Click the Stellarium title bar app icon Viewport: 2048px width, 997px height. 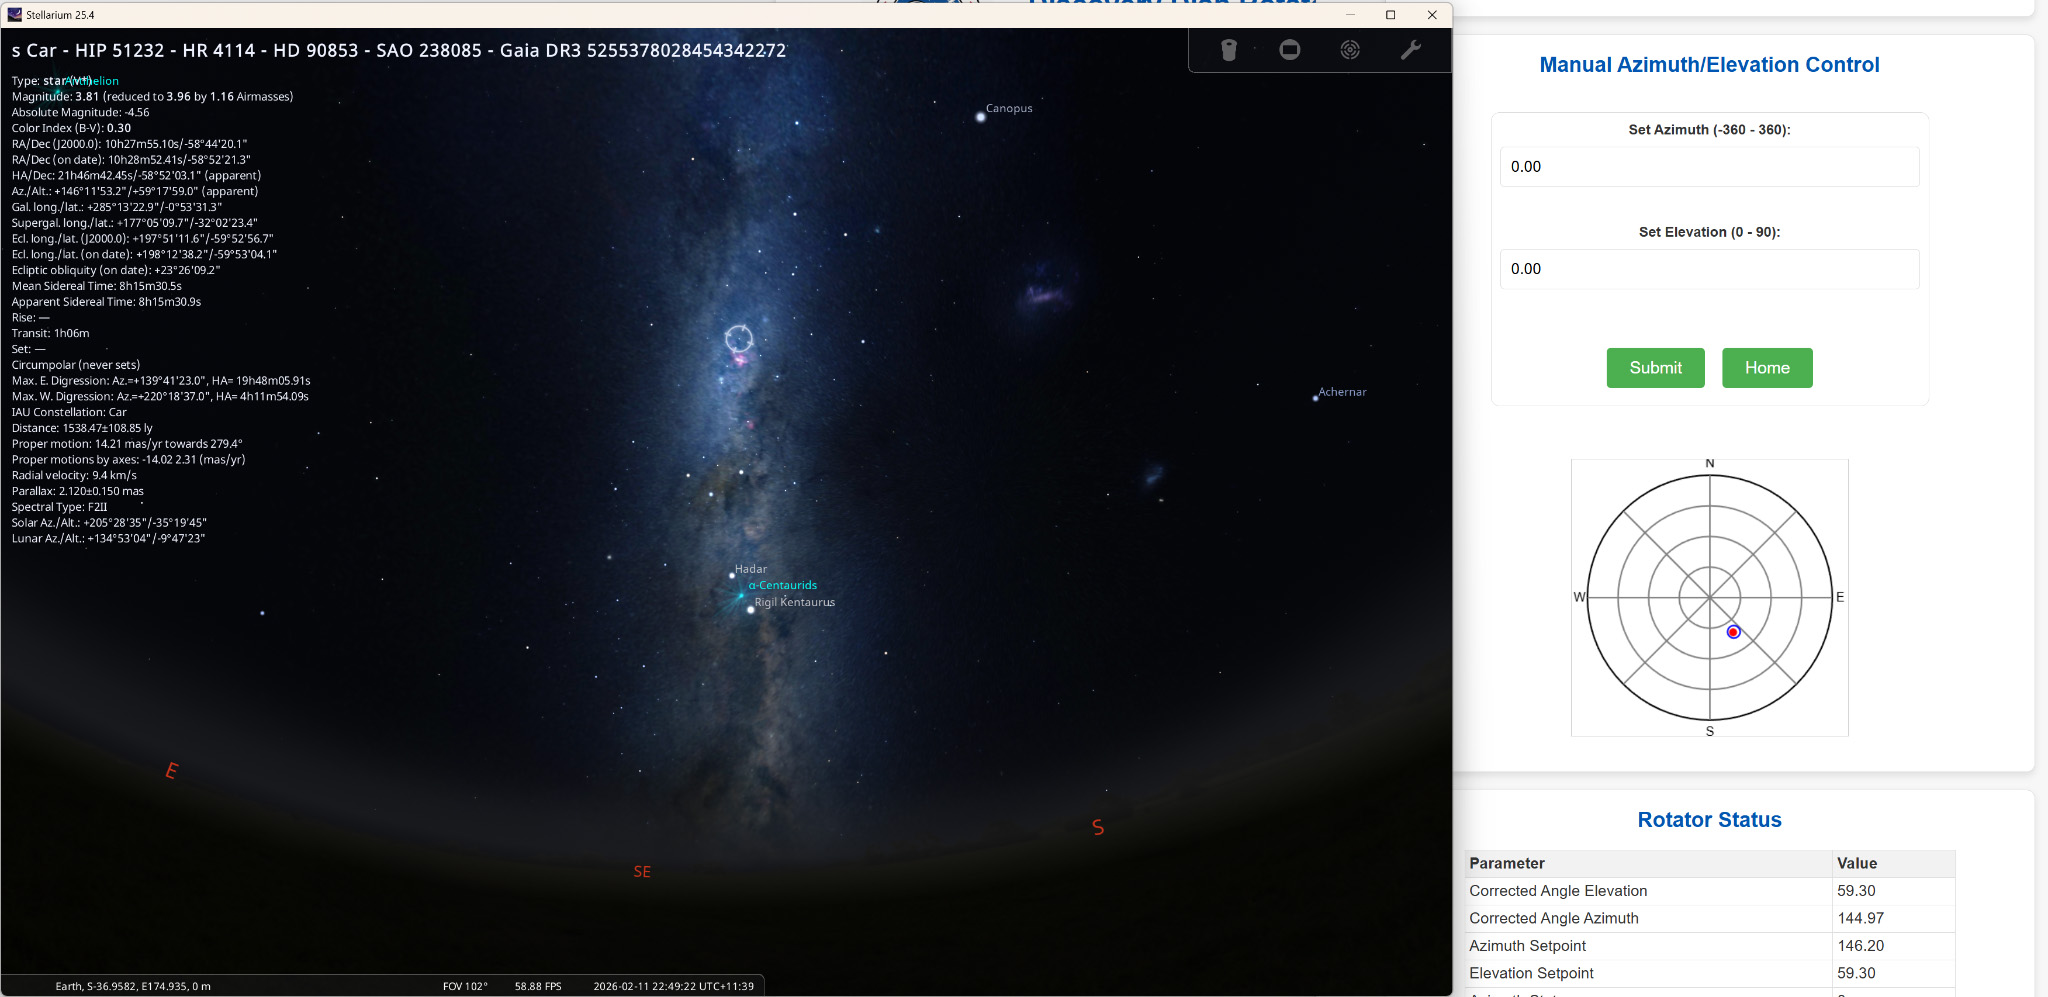click(14, 15)
